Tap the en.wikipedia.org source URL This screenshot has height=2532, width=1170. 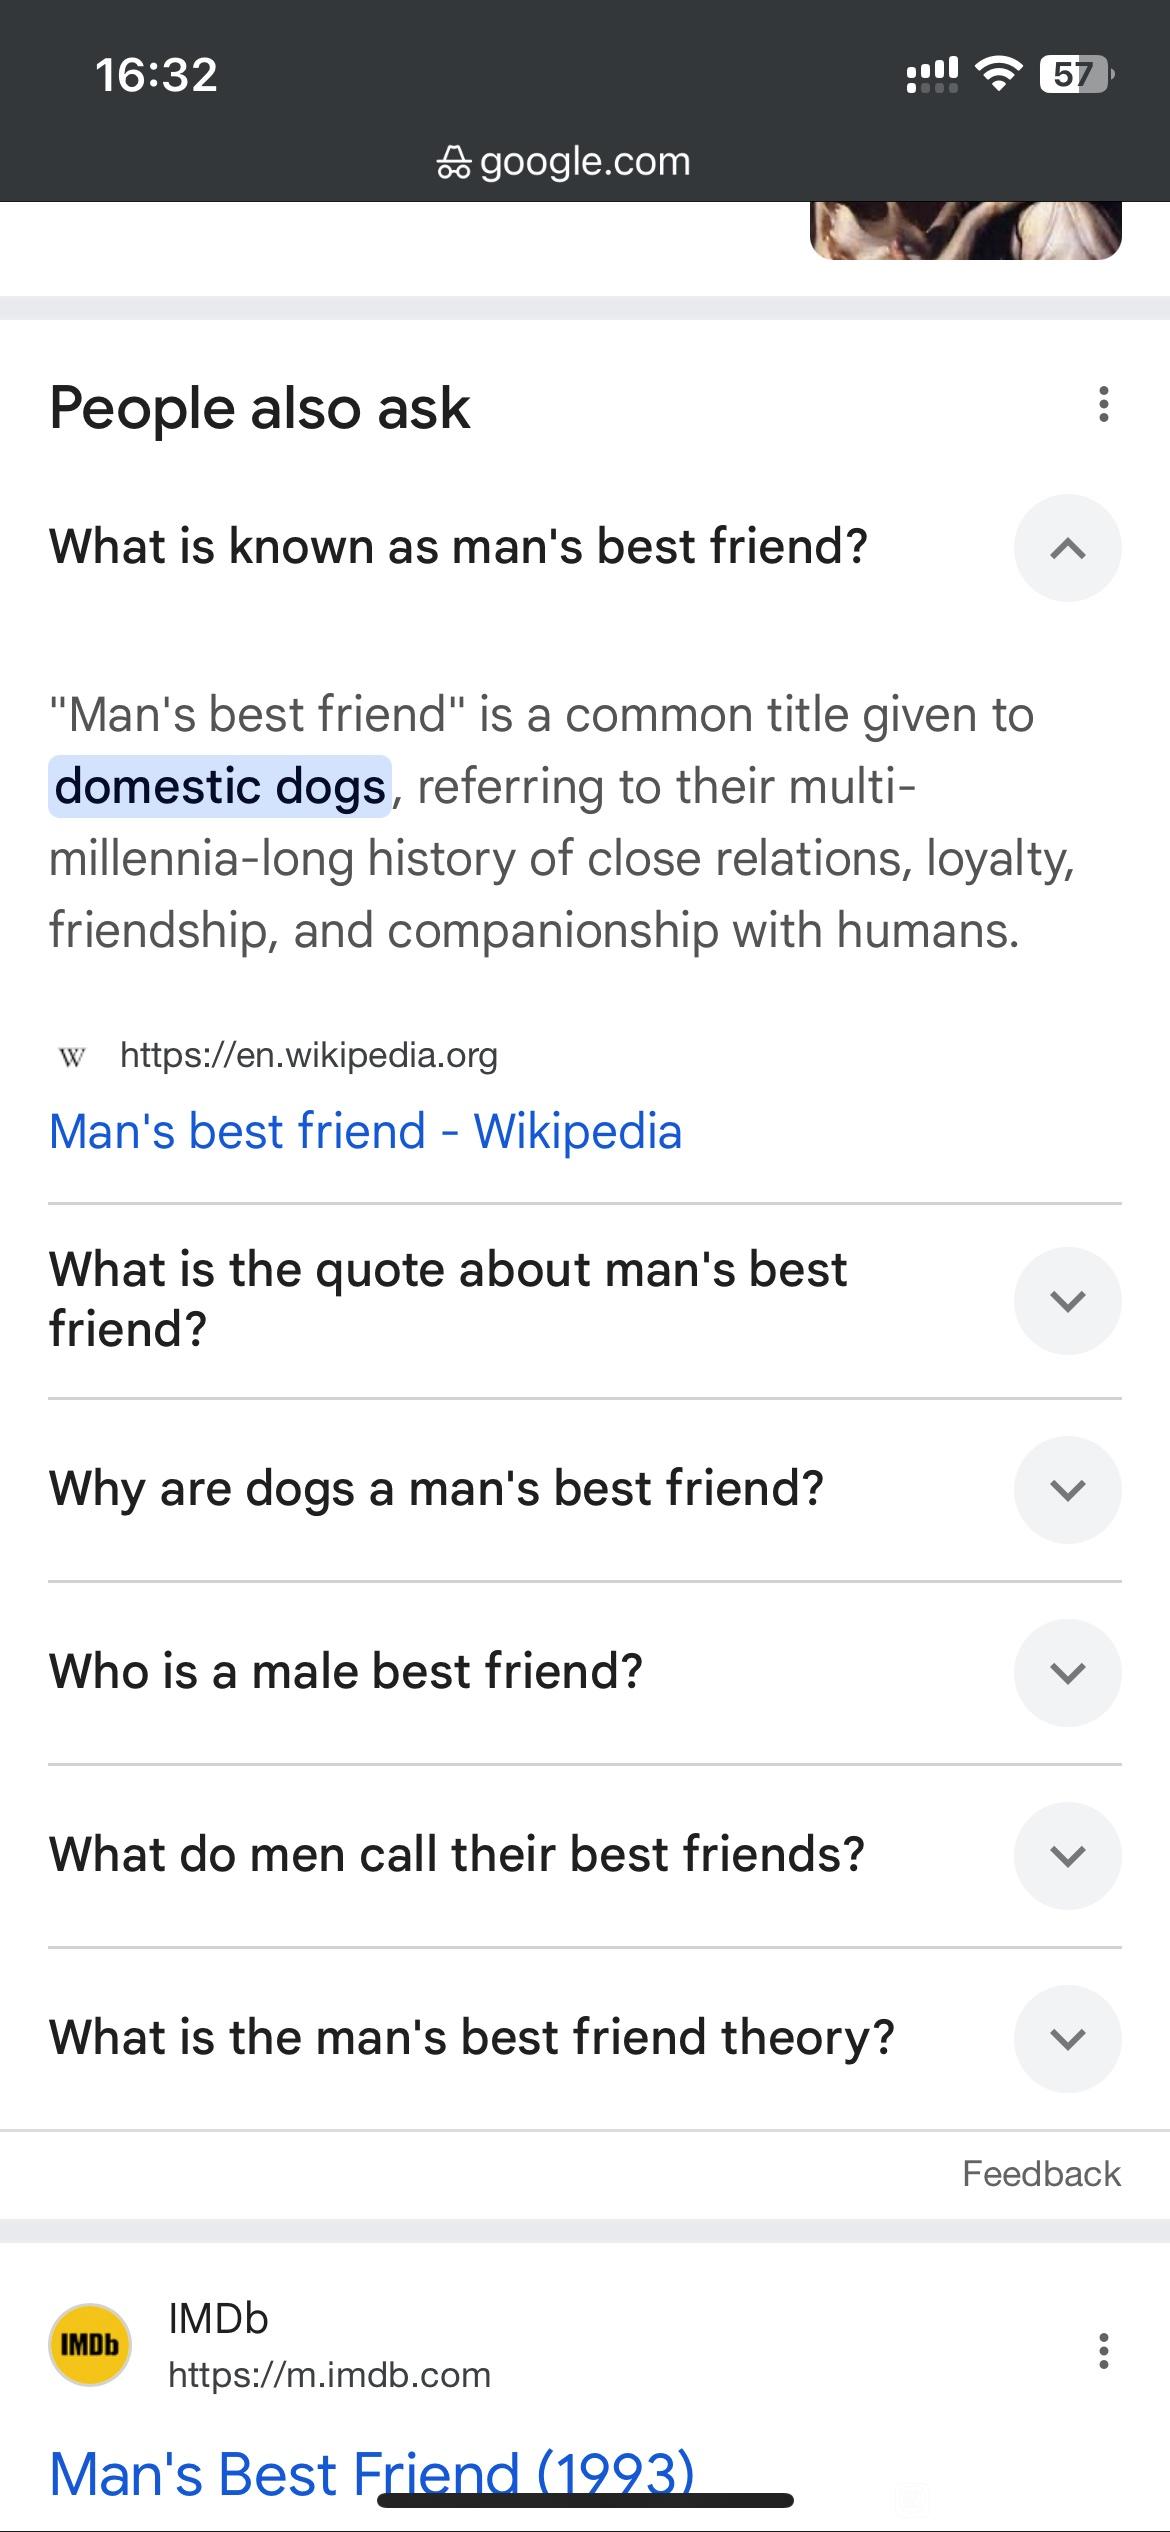[x=308, y=1055]
